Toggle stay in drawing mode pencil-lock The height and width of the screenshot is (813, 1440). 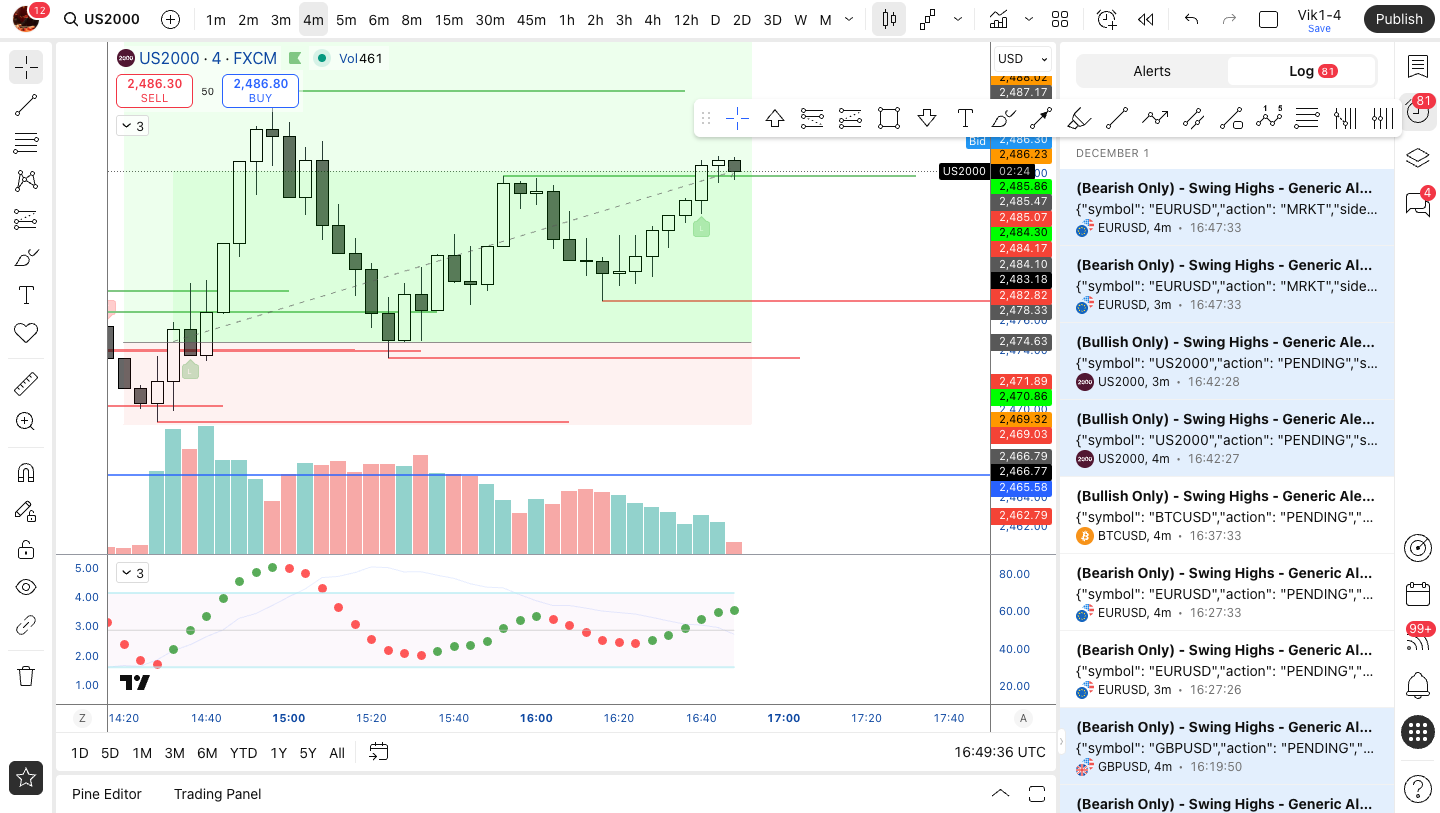[26, 511]
